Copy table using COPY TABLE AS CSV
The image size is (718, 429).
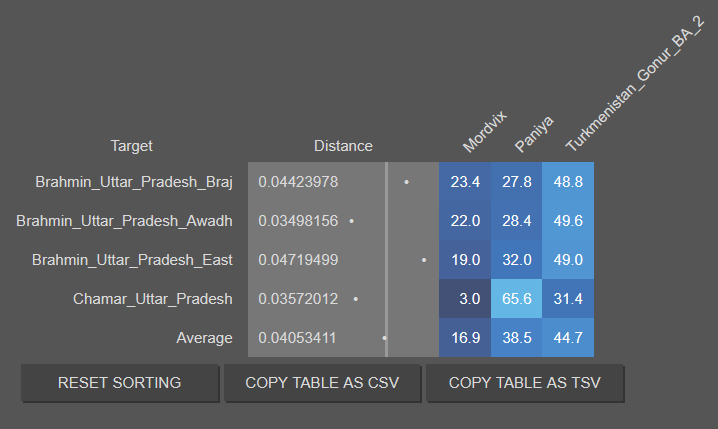click(322, 383)
